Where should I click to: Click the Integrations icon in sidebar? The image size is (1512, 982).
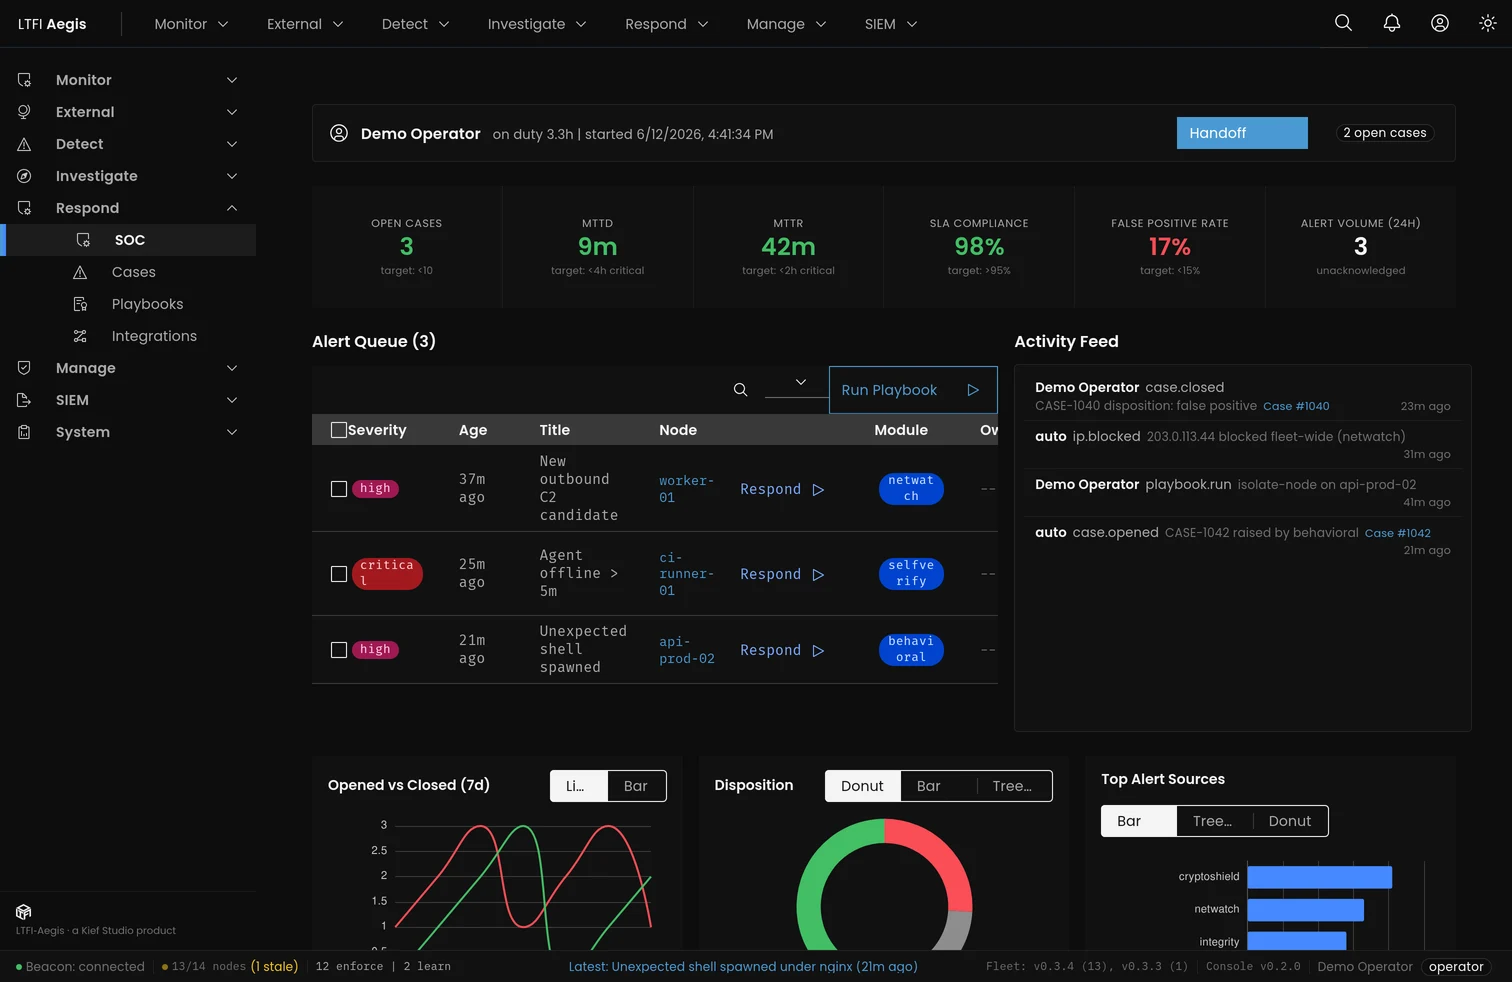pyautogui.click(x=80, y=336)
